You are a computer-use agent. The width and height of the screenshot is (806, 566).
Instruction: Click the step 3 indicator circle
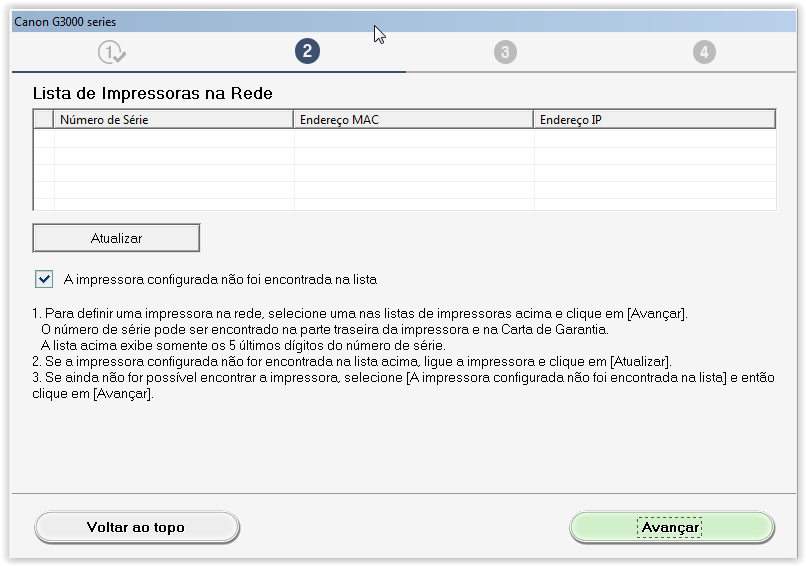(x=505, y=52)
